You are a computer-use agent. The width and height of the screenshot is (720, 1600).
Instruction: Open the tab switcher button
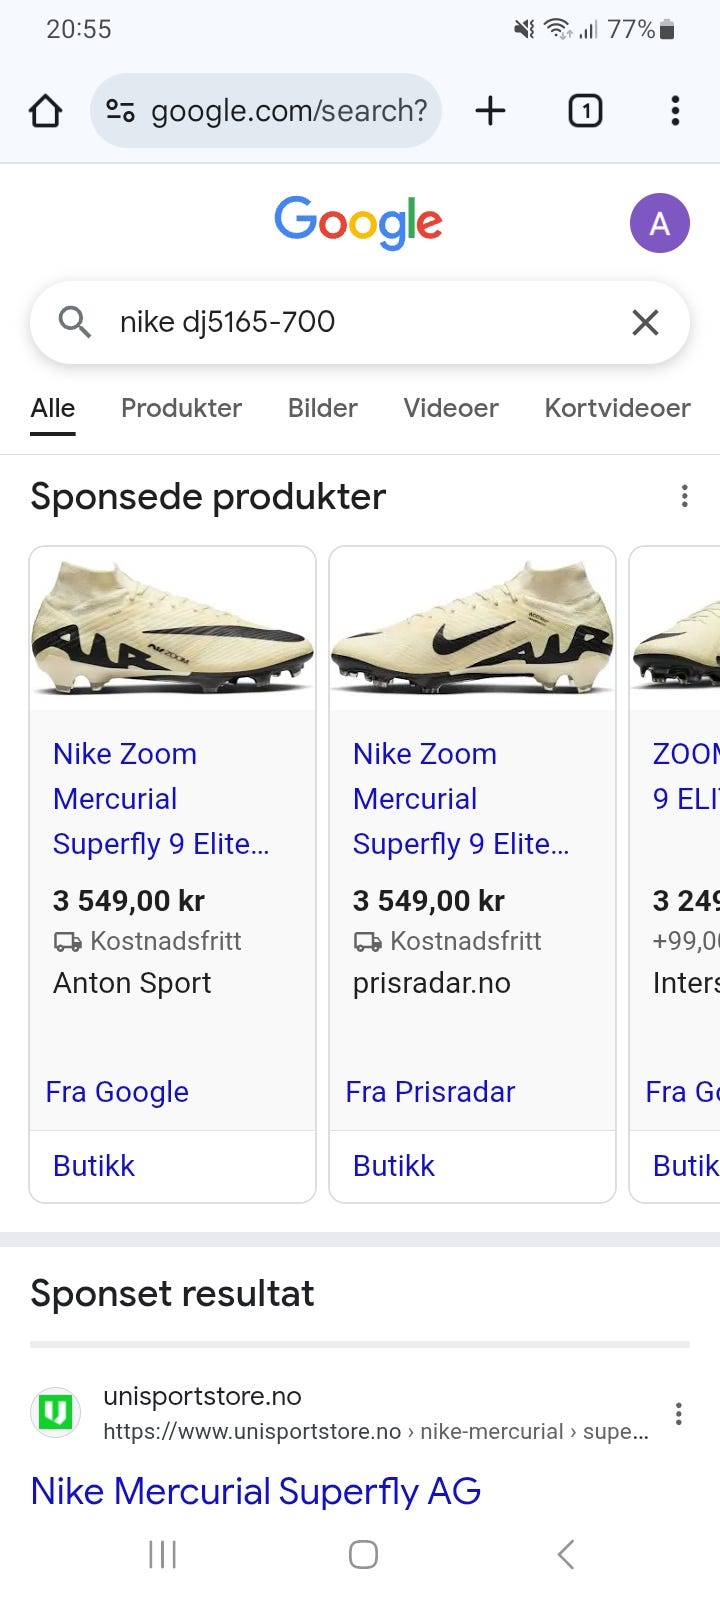pos(585,111)
